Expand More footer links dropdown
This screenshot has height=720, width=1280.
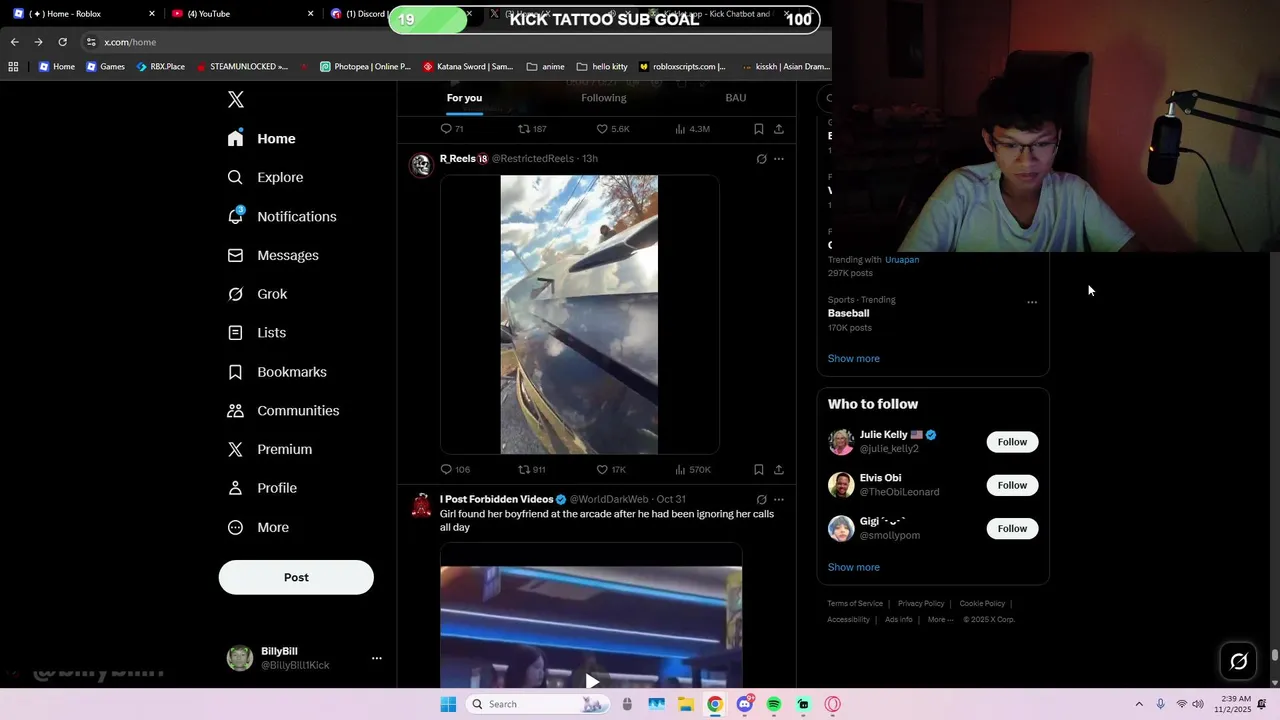940,619
